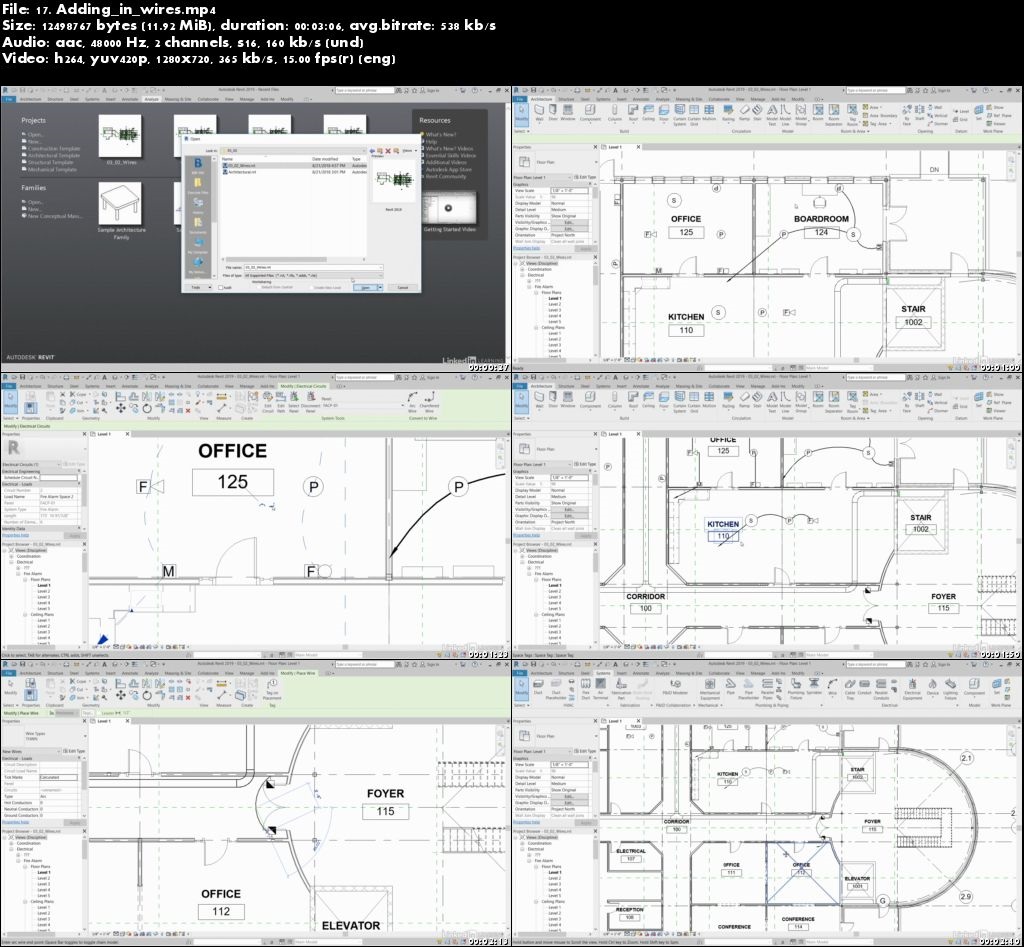Open Wire Types selector in Place Wire Properties

tap(43, 736)
